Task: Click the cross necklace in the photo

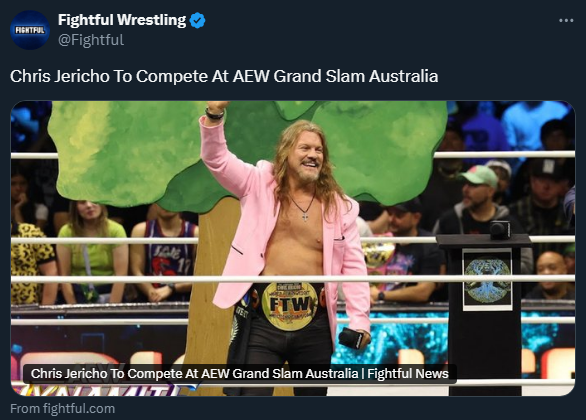Action: coord(305,217)
